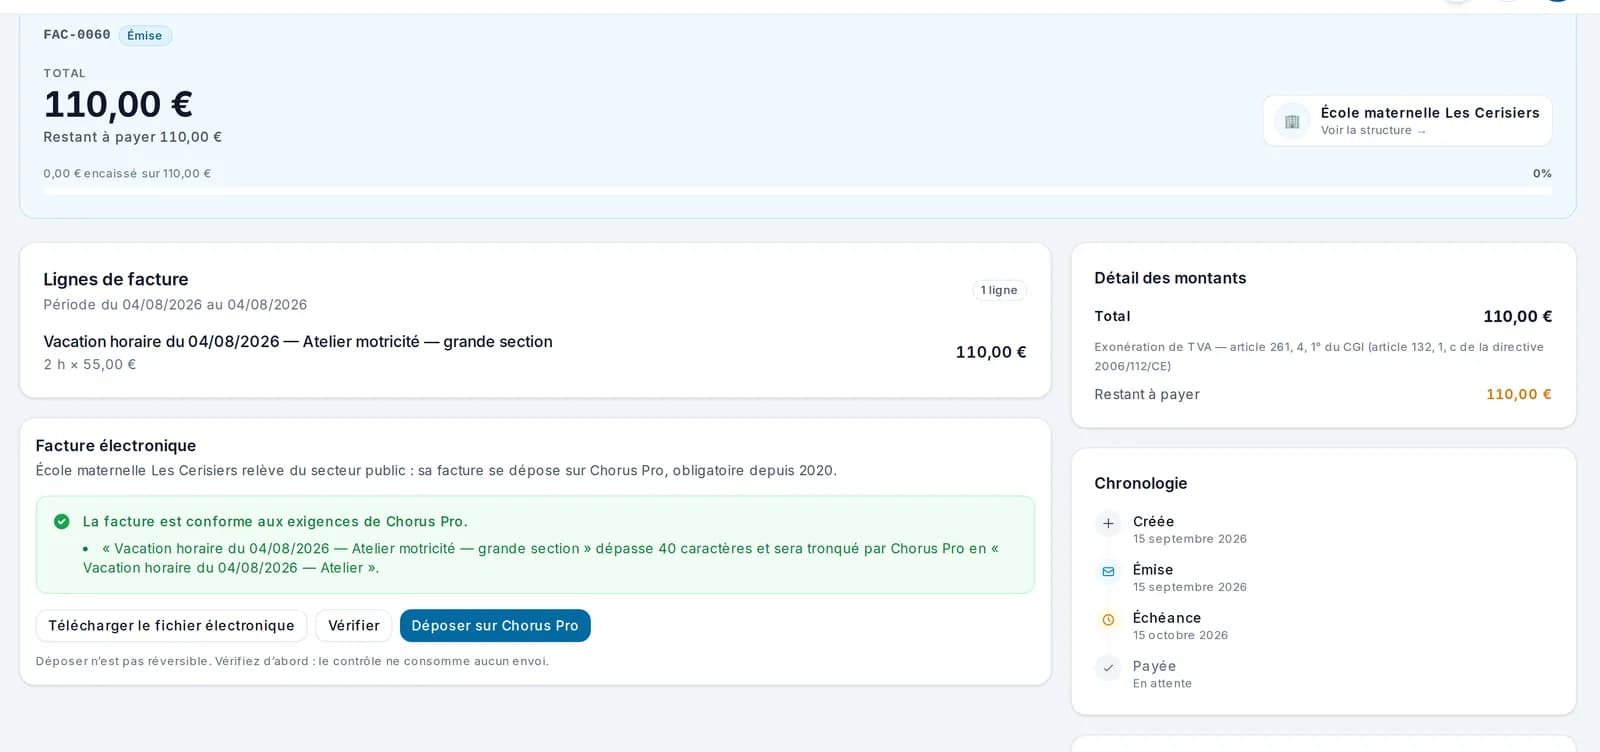Click the orange Restant à payer 110,00 € amount

pyautogui.click(x=1519, y=394)
